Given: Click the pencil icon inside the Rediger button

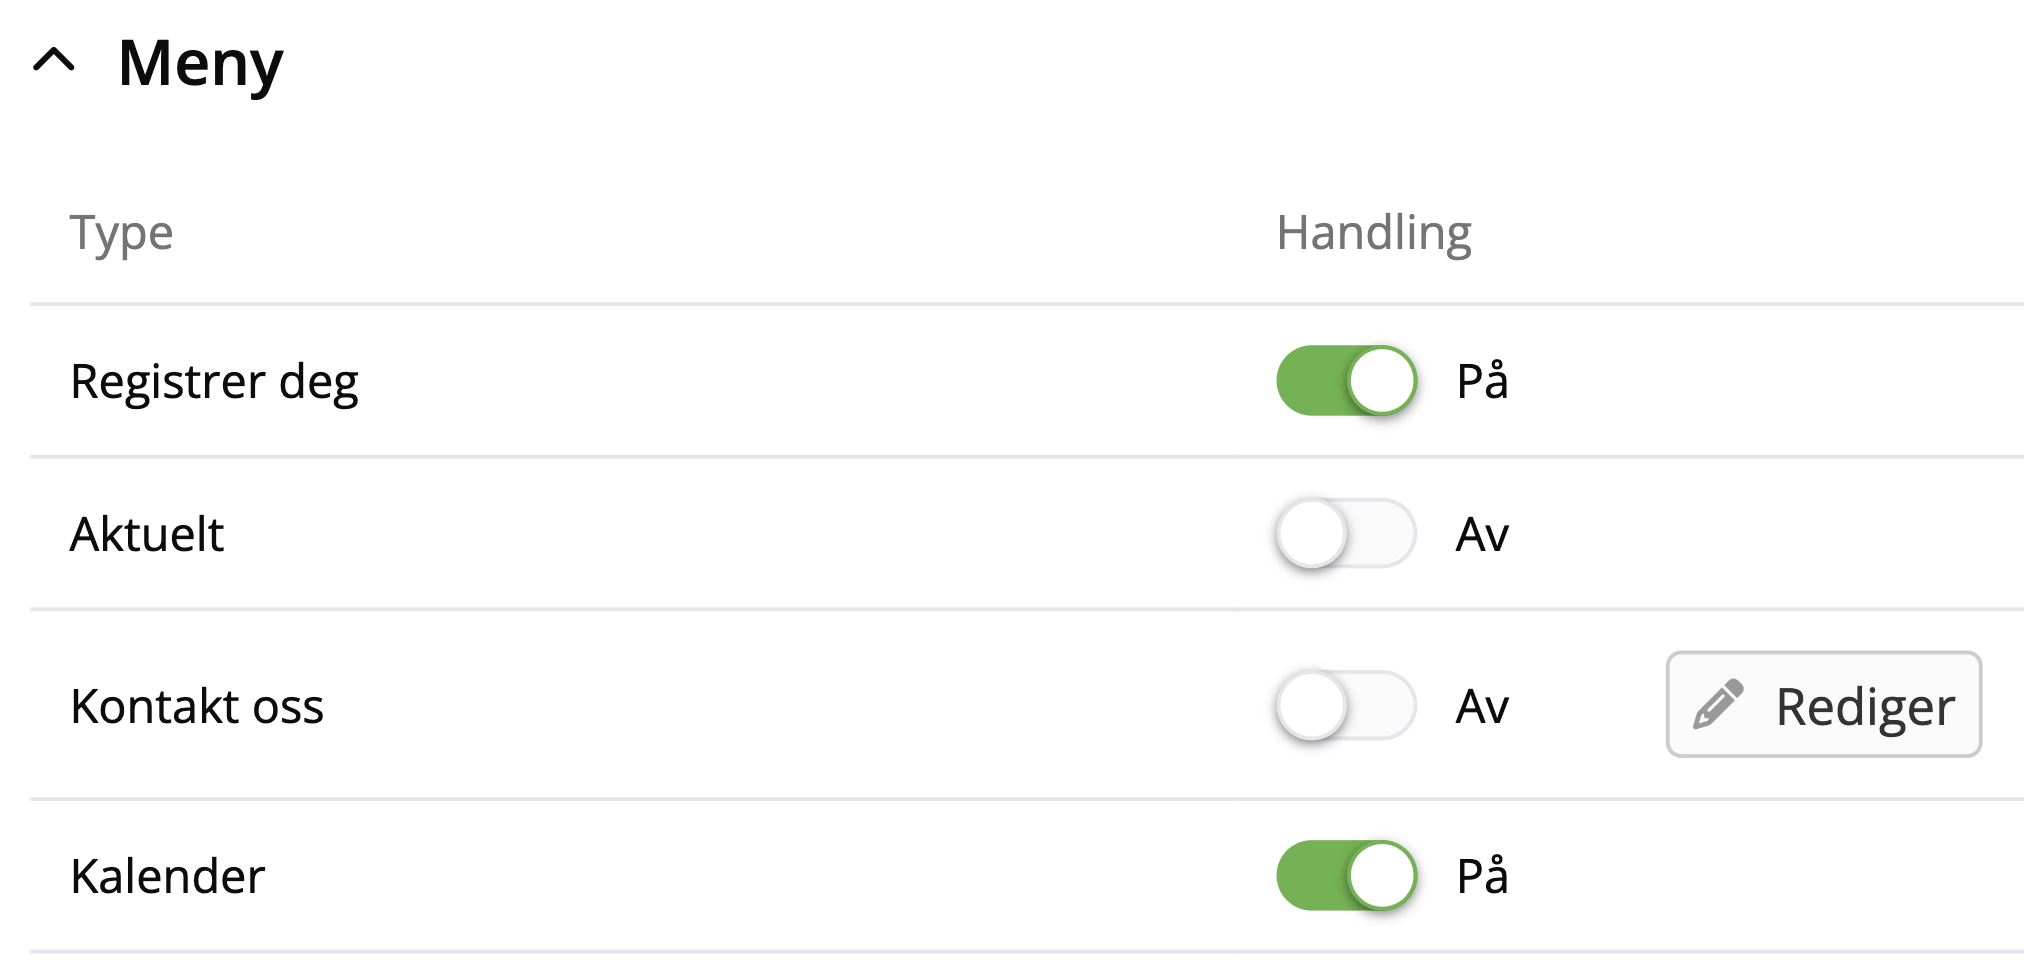Looking at the screenshot, I should coord(1718,705).
